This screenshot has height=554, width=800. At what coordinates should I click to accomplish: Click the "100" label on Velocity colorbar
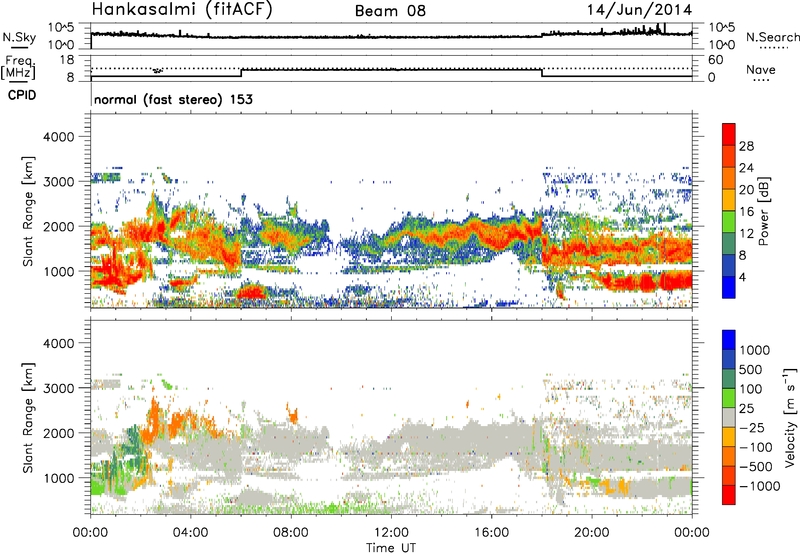(751, 389)
